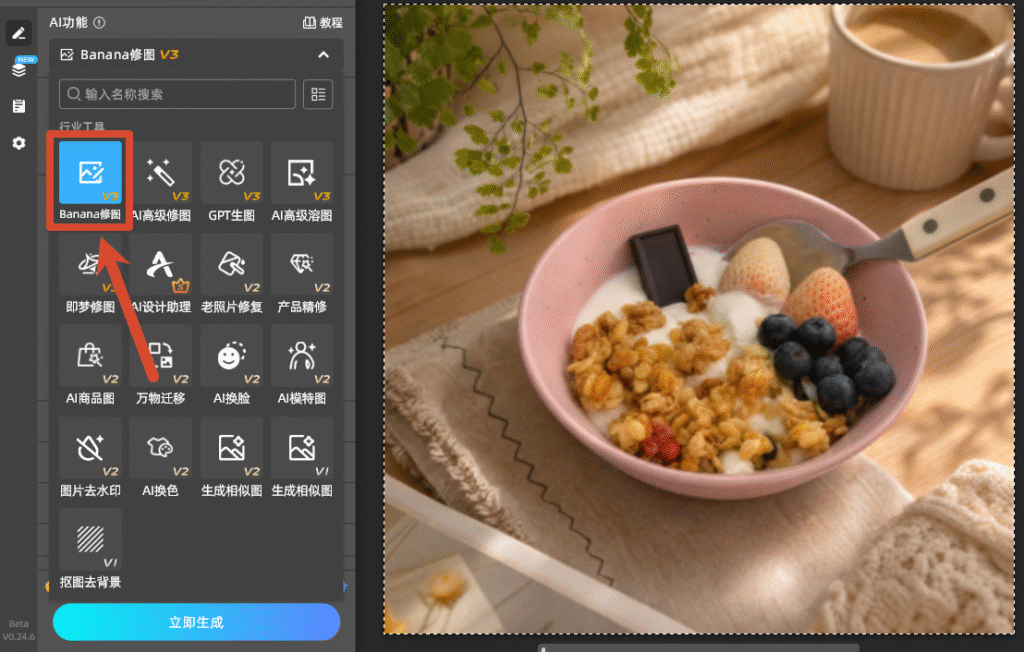Choose the GPT生图 tool

[x=231, y=181]
